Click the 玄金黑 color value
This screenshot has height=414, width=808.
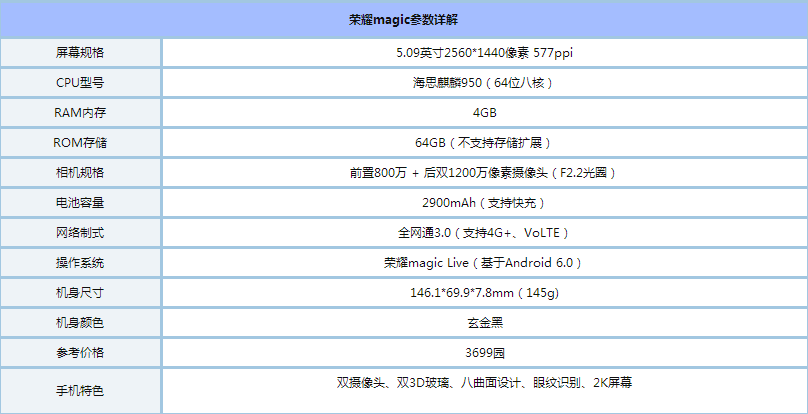point(484,322)
